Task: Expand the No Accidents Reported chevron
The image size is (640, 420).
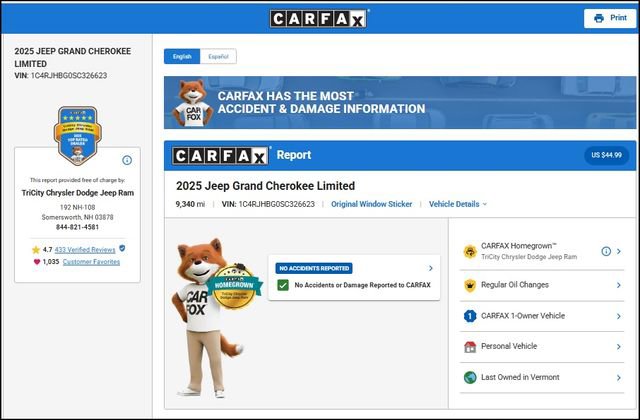Action: click(431, 268)
